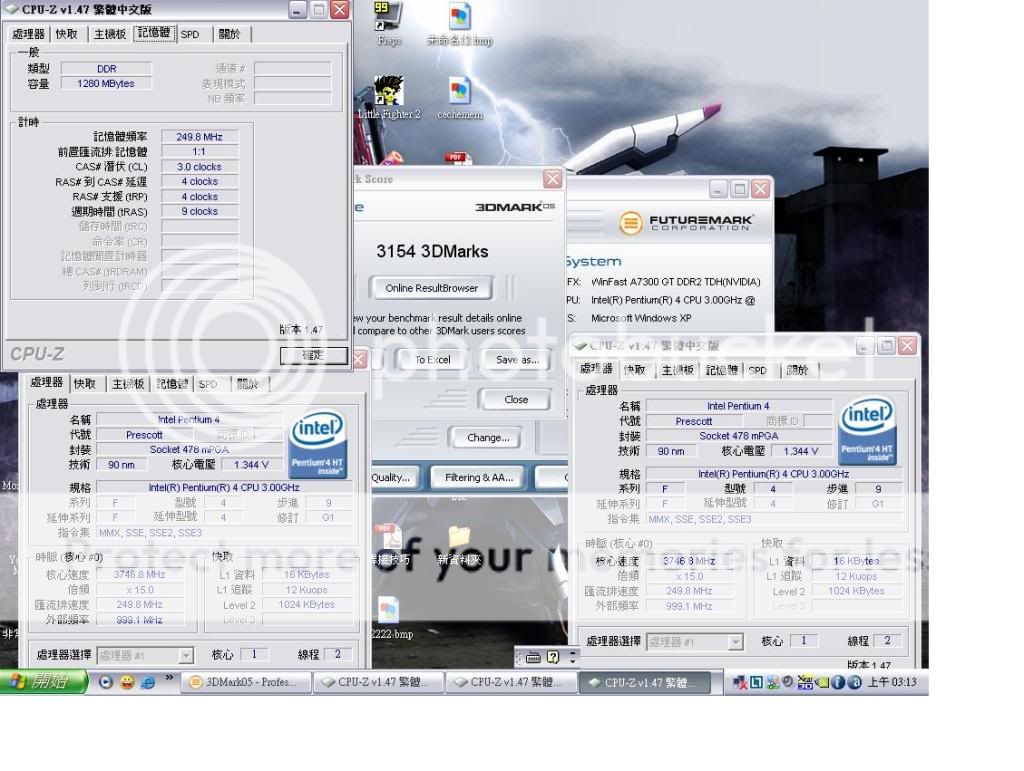Open the 新資料夾 desktop folder
Viewport: 1024px width, 771px height.
pos(460,544)
